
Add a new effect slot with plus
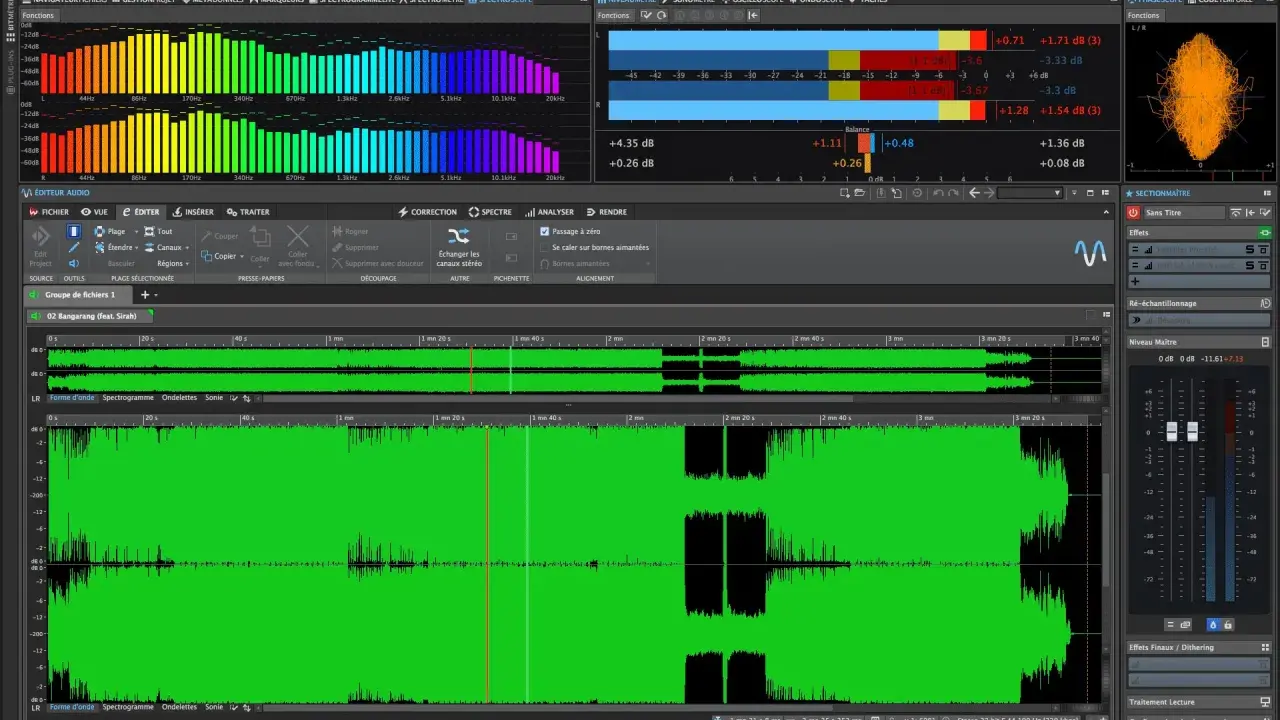1135,281
